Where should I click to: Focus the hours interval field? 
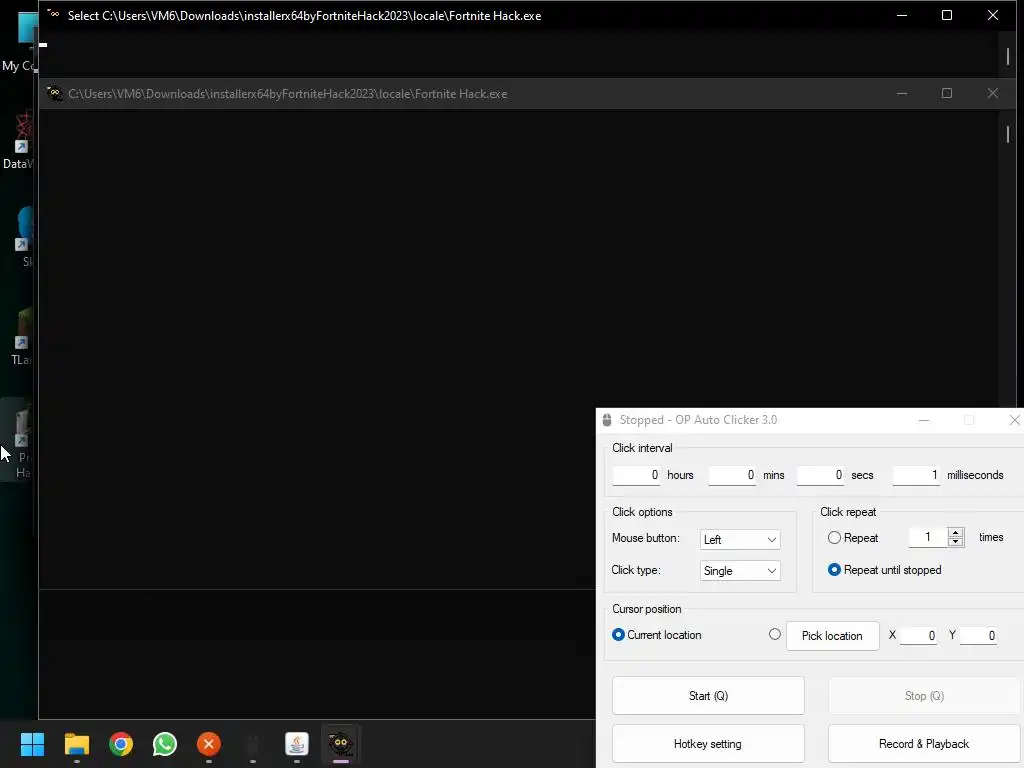pyautogui.click(x=636, y=475)
